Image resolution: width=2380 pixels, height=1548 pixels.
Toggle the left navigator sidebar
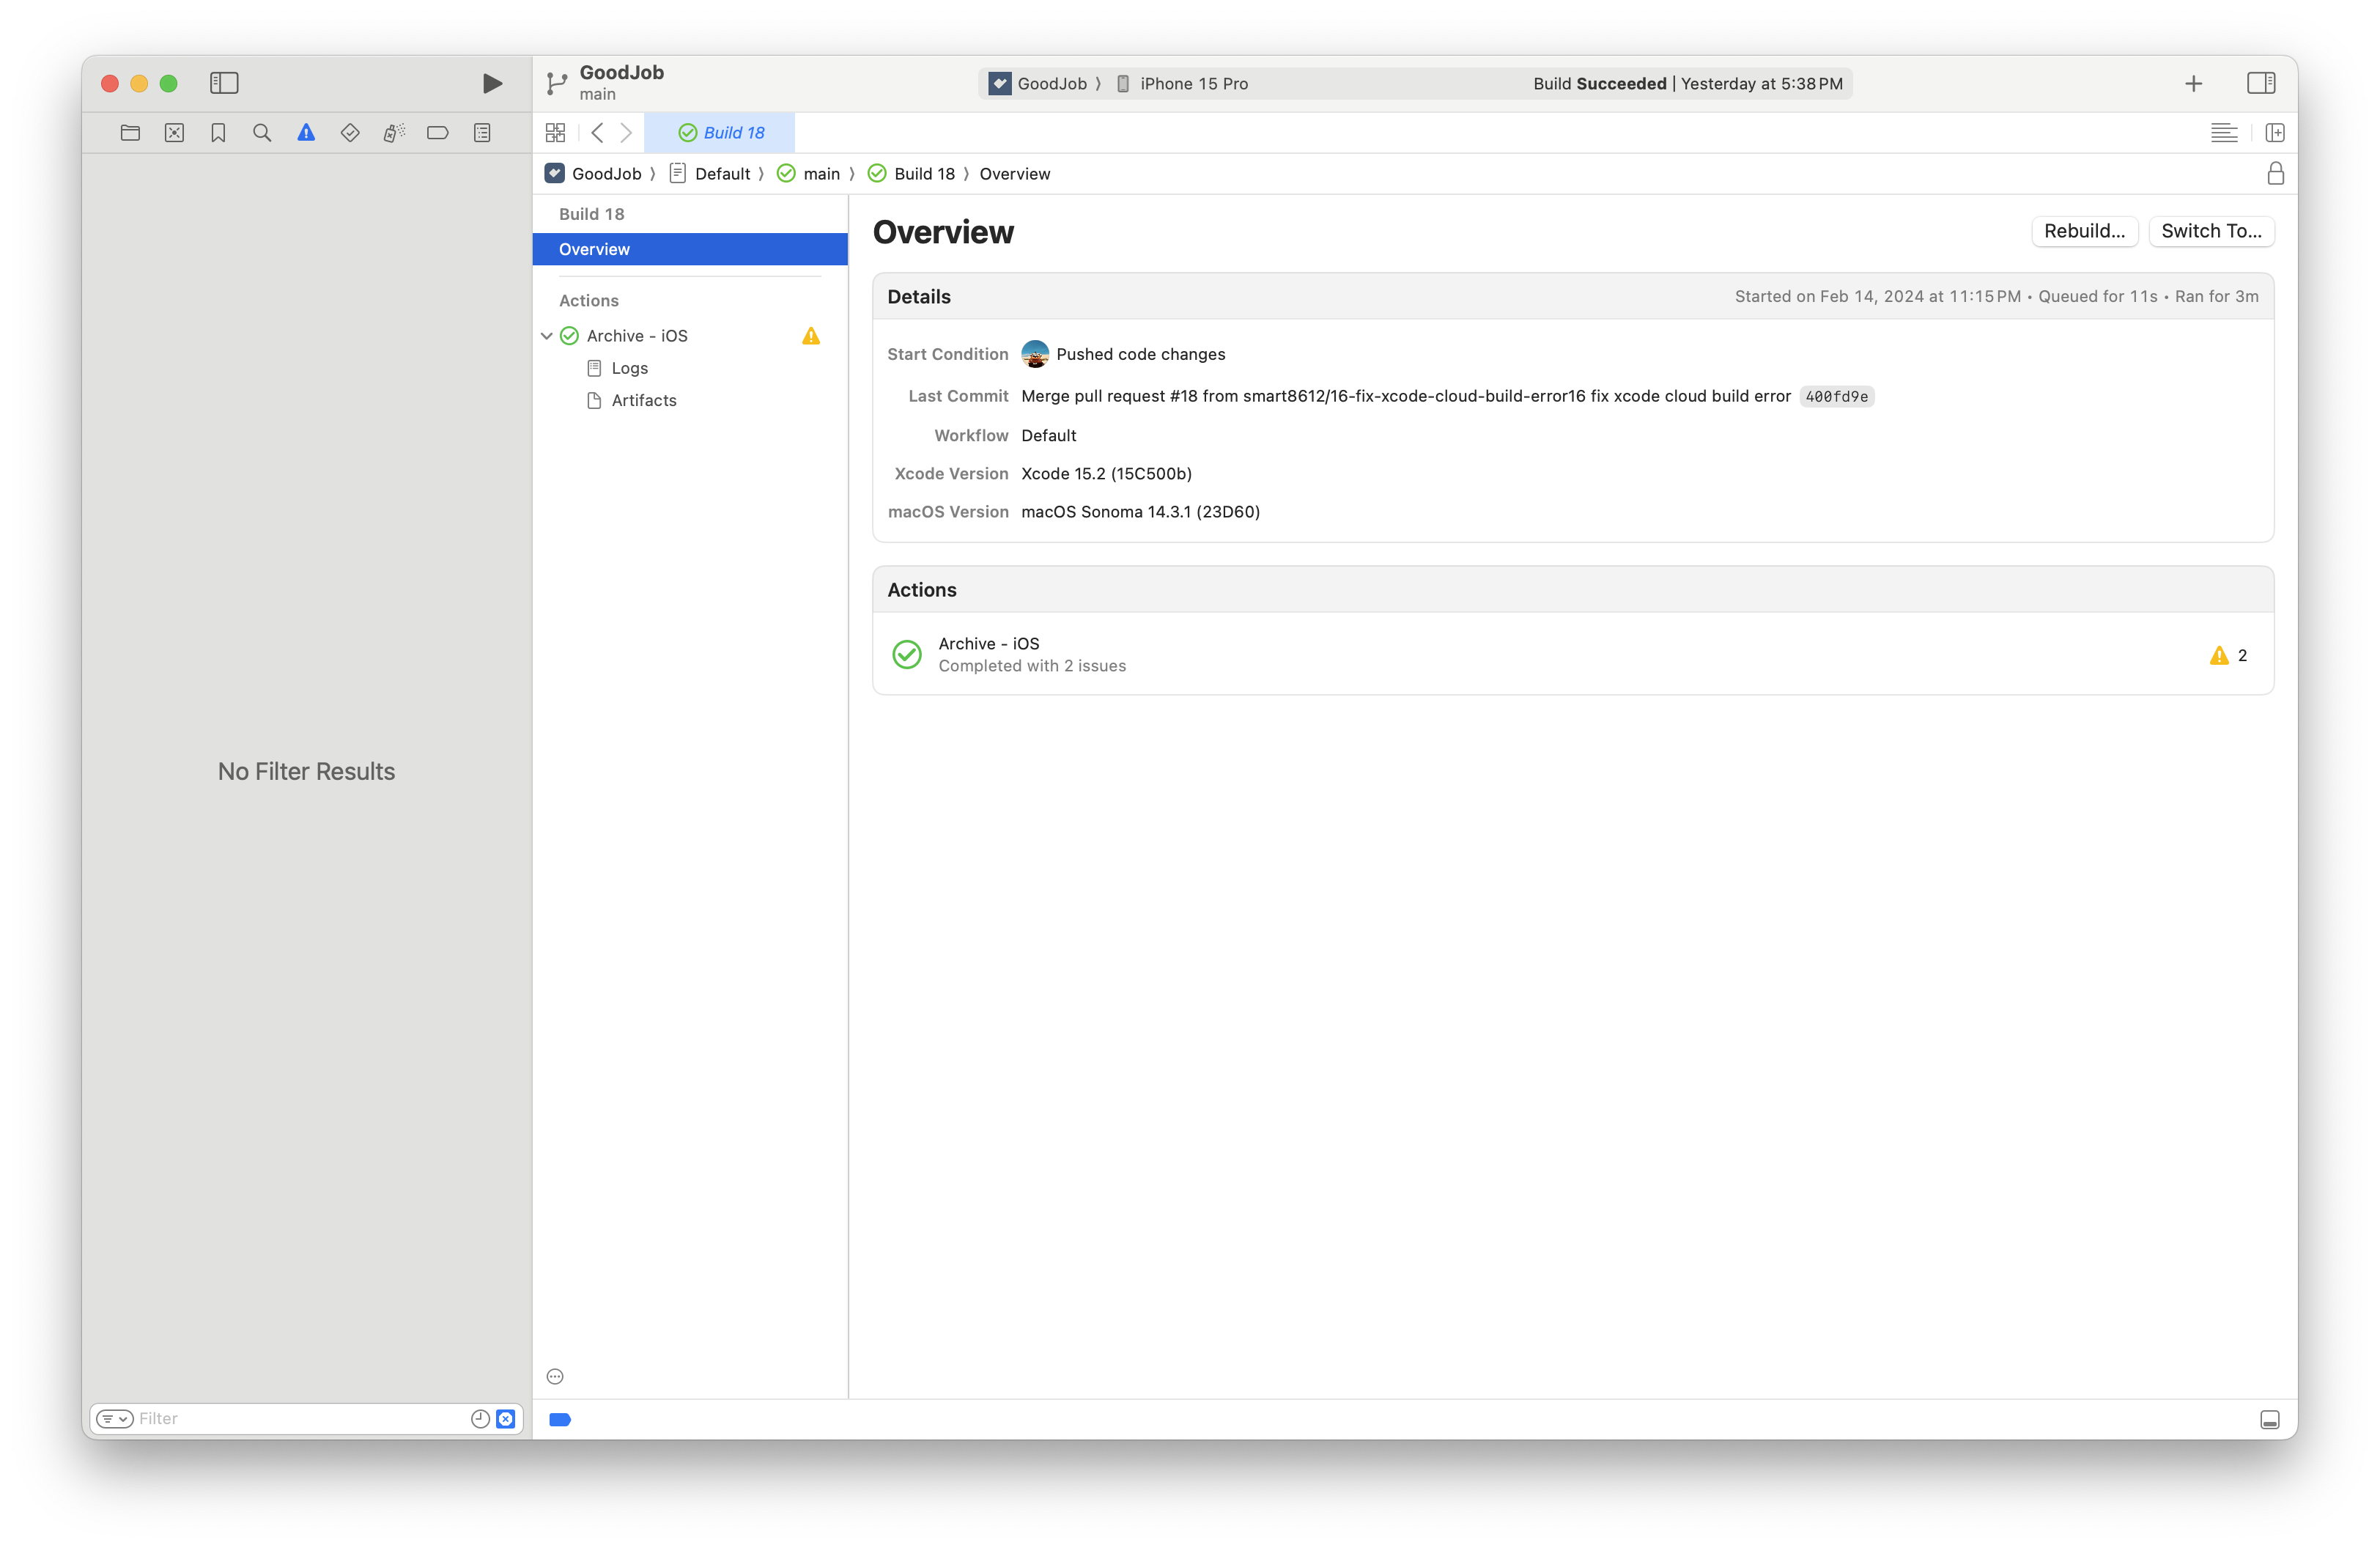click(x=224, y=84)
